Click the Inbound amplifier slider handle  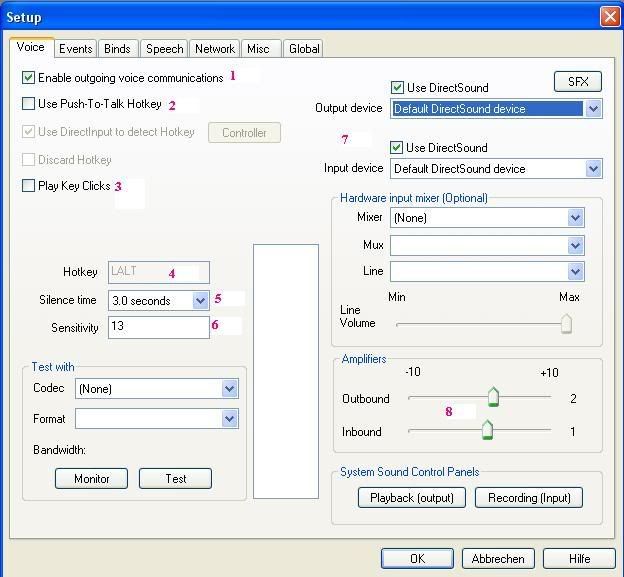[487, 429]
